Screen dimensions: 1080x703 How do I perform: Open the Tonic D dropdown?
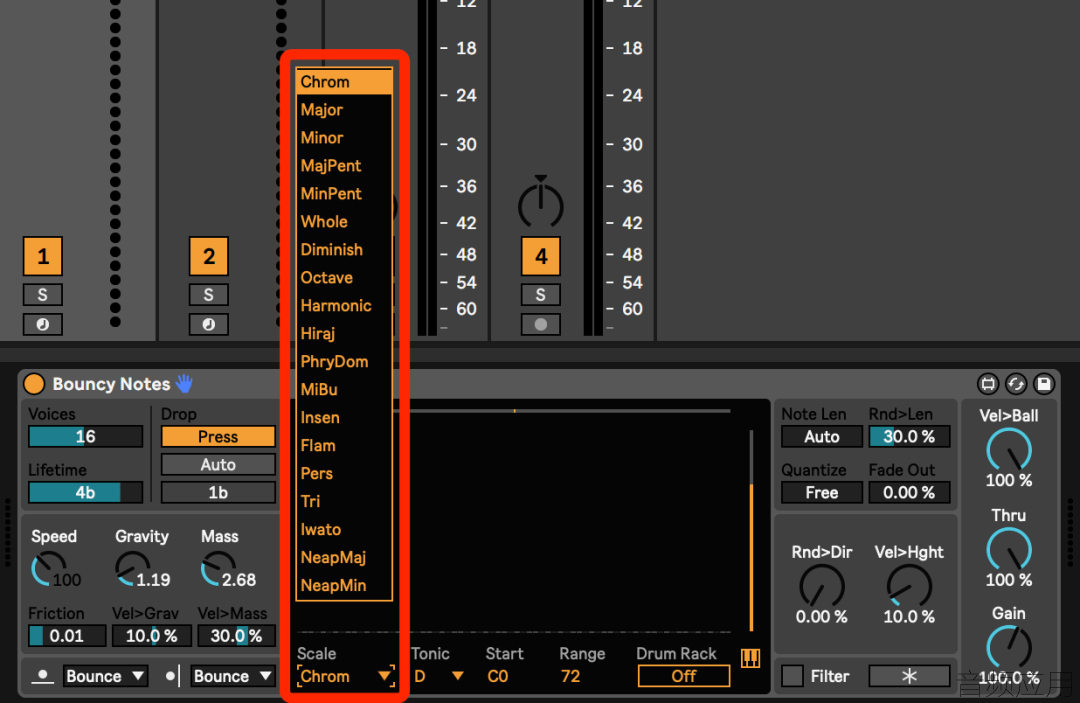(439, 676)
